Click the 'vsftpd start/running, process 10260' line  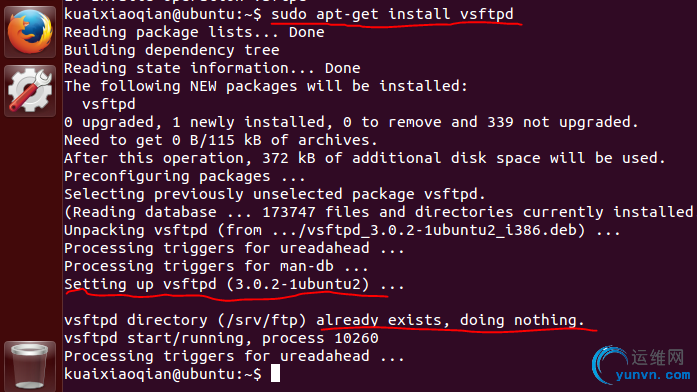coord(221,339)
